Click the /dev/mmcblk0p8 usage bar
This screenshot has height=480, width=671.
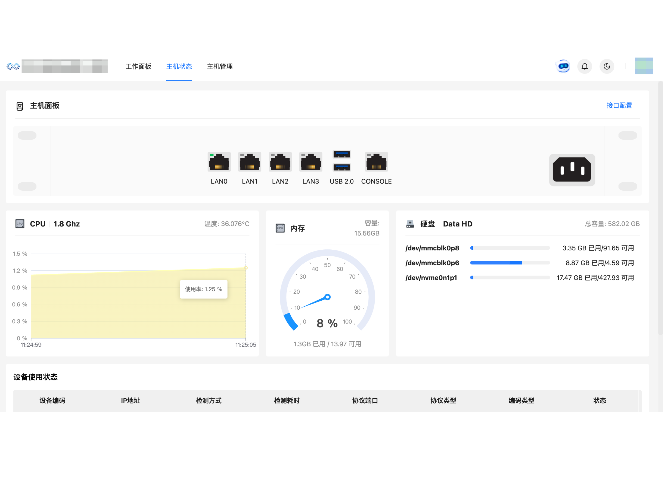click(509, 247)
